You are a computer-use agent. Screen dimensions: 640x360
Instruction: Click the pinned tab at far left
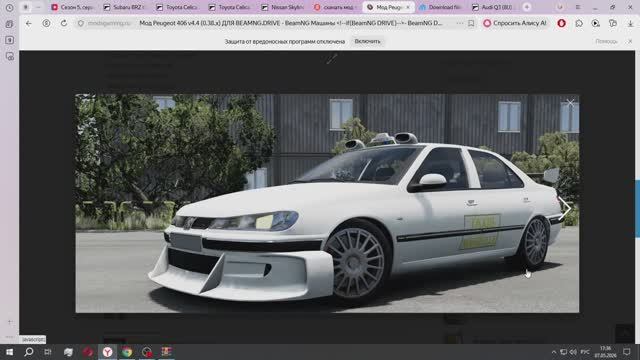click(26, 7)
